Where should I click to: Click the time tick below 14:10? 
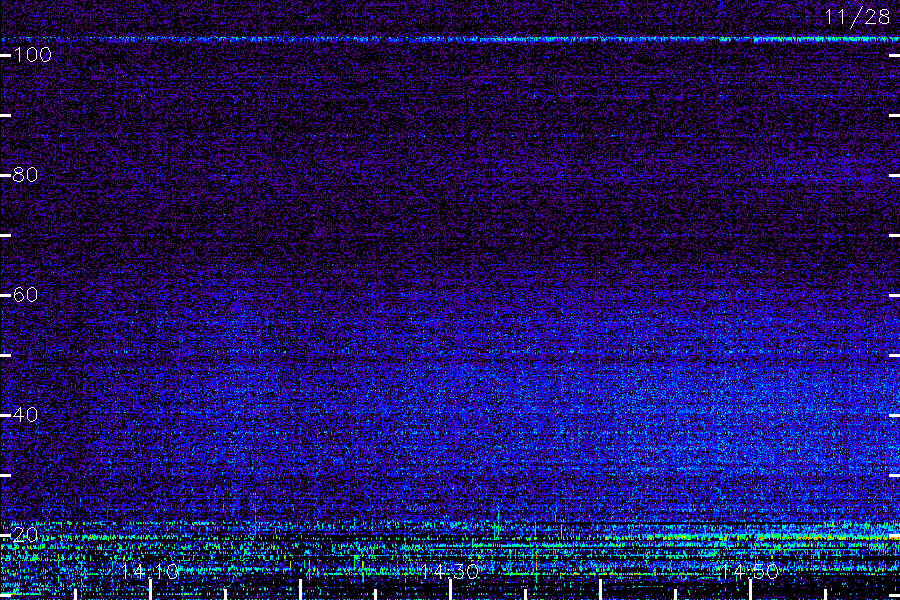click(150, 590)
